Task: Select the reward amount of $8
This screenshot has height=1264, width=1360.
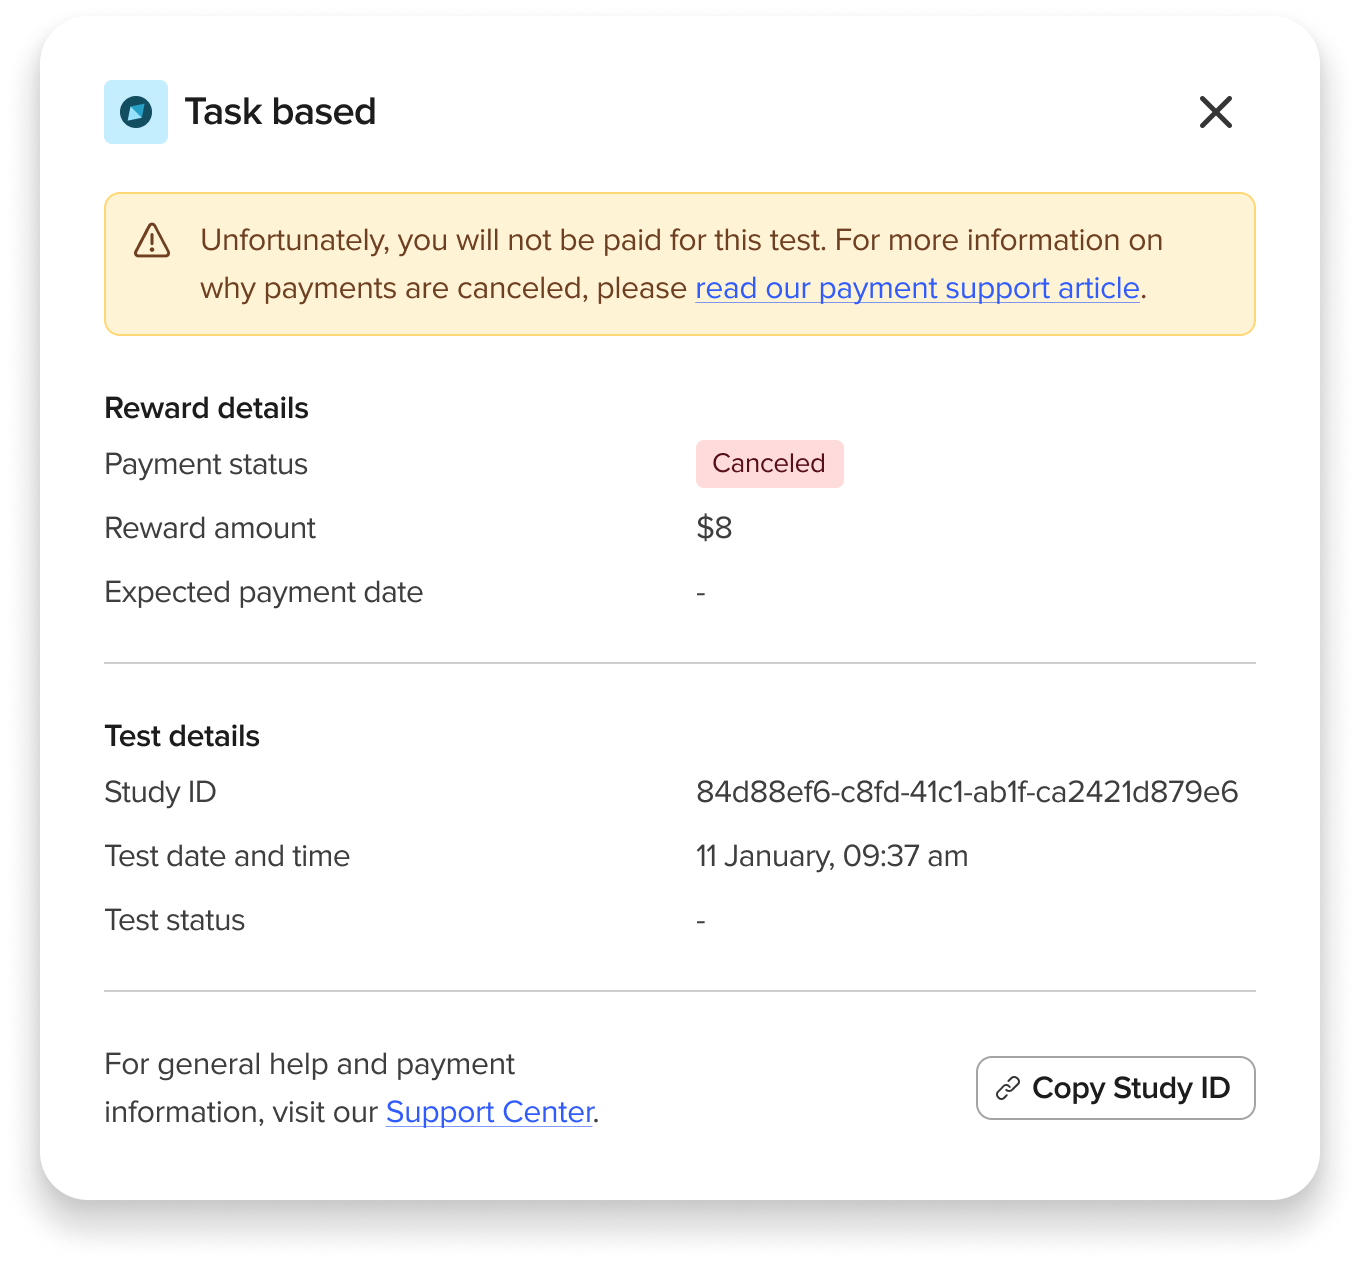Action: [714, 528]
